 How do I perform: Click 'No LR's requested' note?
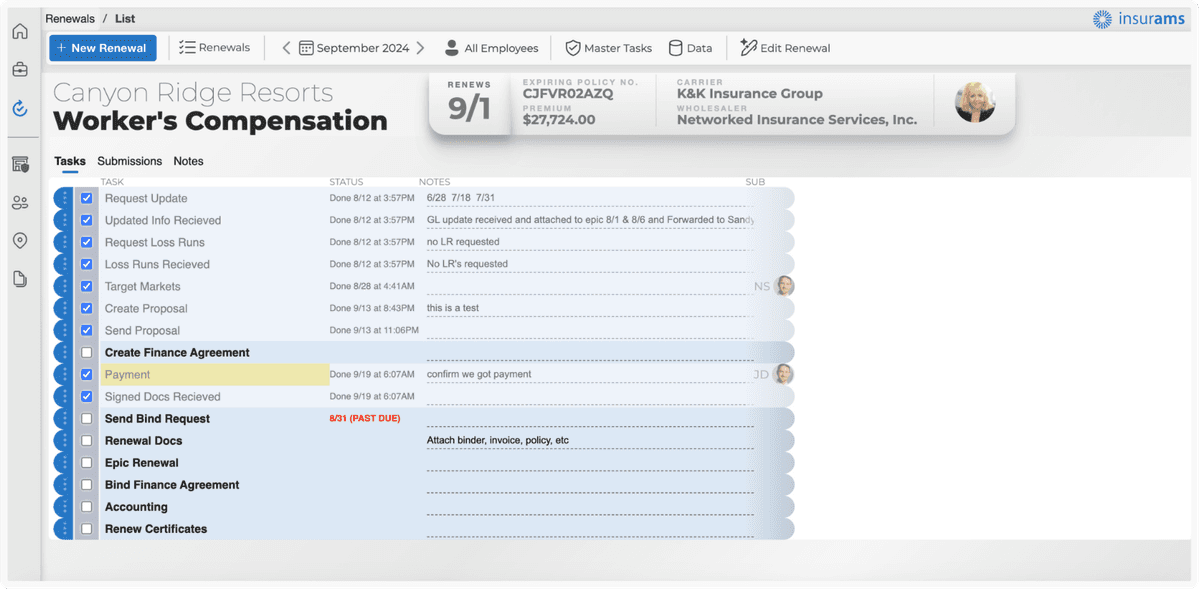click(467, 264)
